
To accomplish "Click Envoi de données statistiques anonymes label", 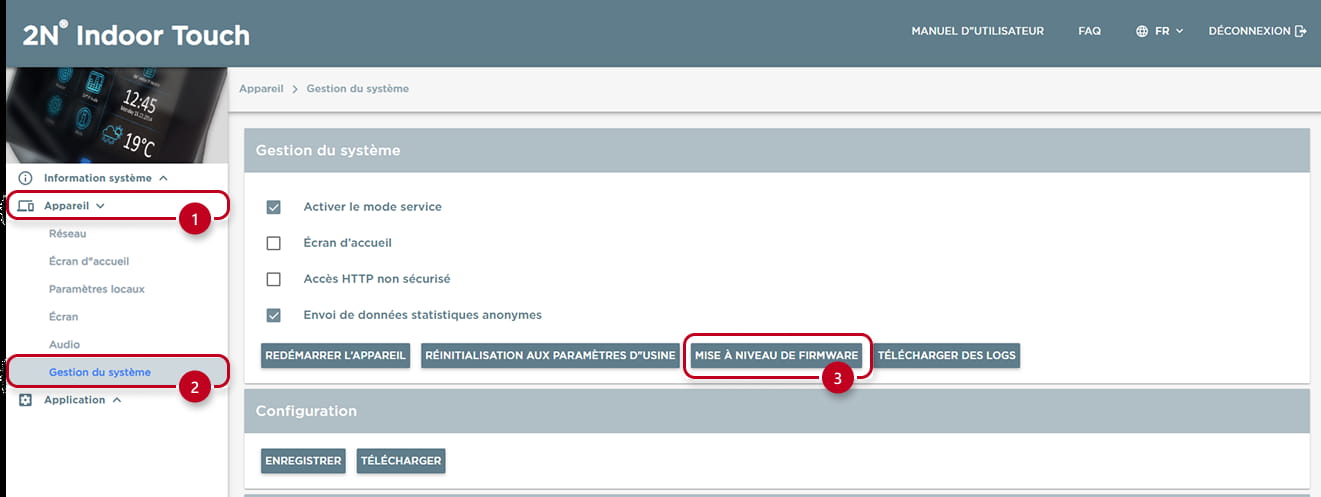I will point(423,315).
